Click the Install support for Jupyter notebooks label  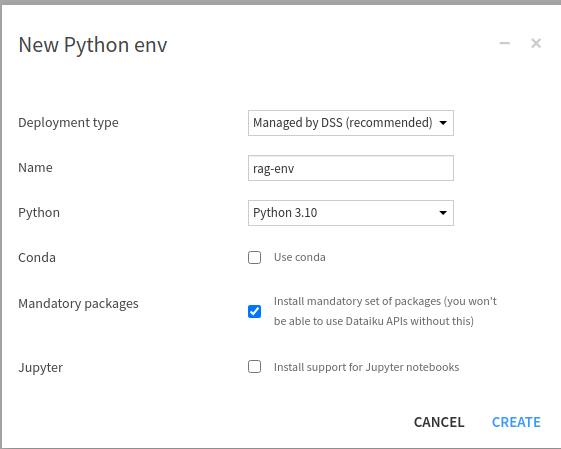[x=366, y=367]
